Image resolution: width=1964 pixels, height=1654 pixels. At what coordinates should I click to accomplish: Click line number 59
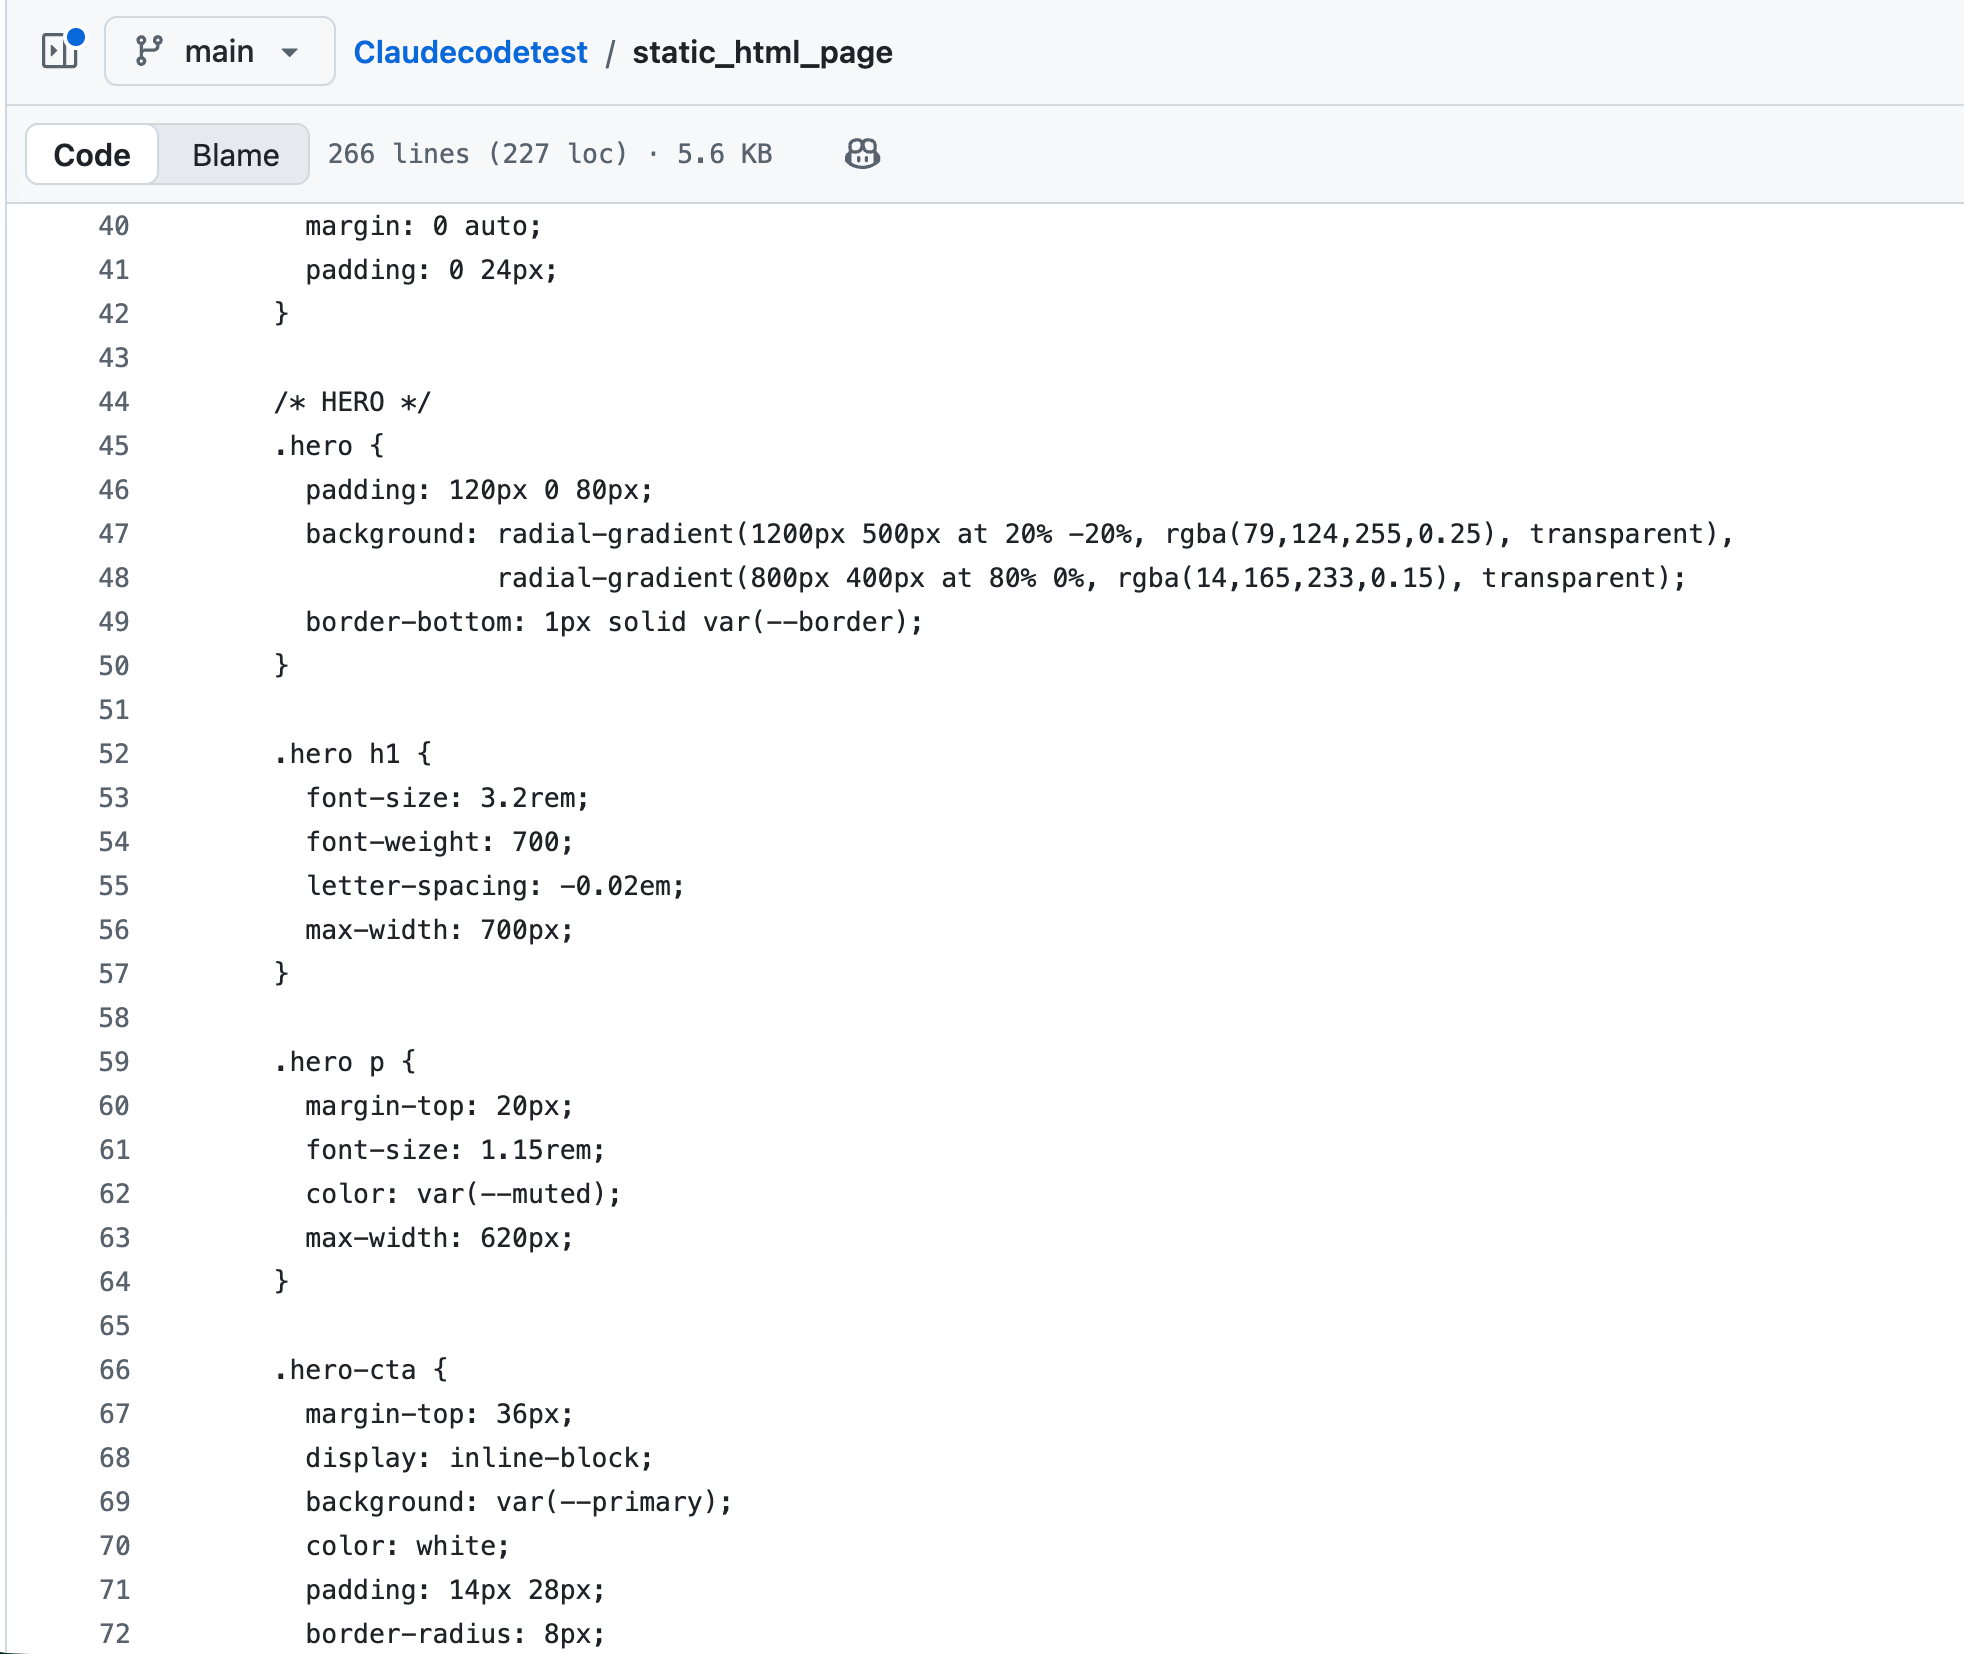(114, 1062)
